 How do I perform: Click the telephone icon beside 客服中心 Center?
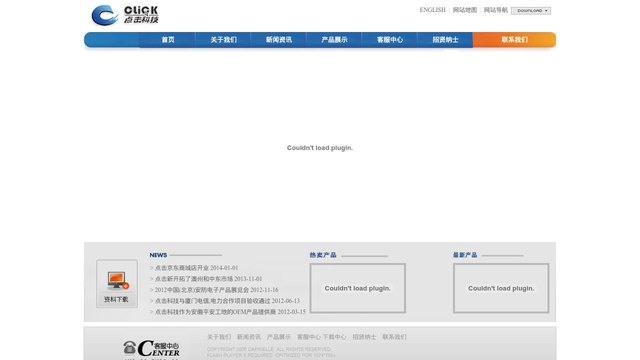[x=129, y=347]
